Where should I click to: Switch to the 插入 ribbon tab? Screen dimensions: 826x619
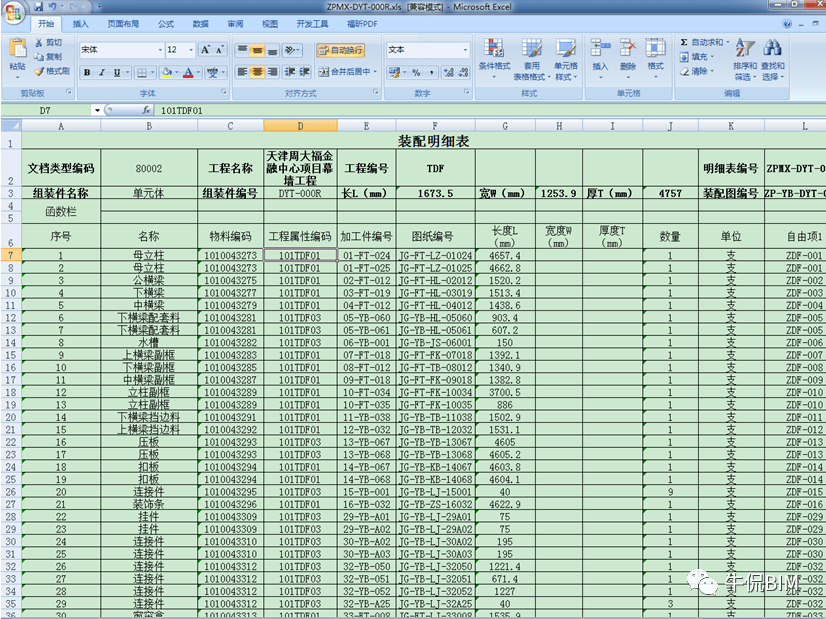tap(81, 24)
